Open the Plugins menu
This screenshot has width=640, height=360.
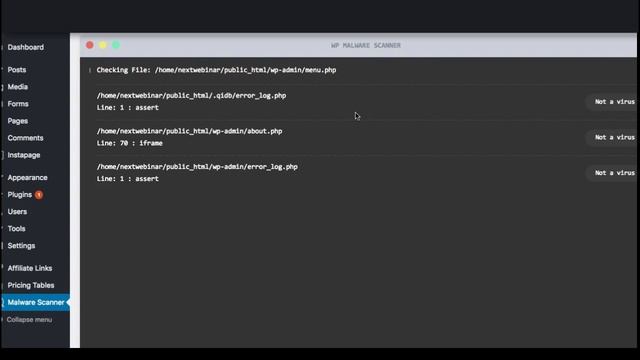[x=20, y=195]
